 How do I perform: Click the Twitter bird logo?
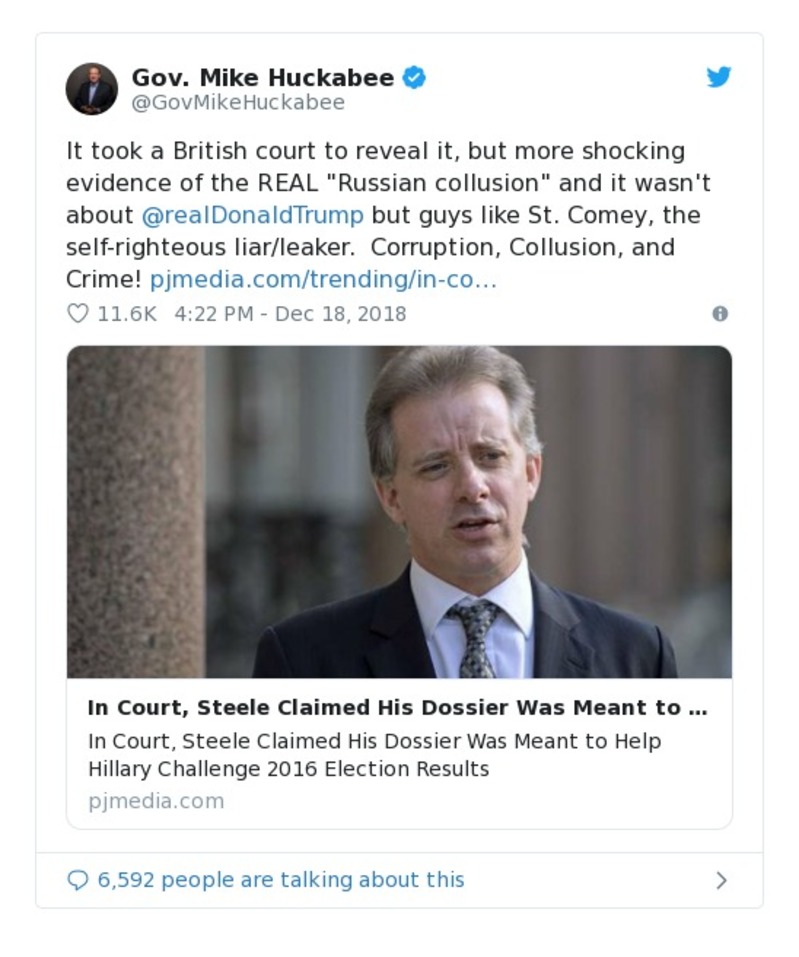point(718,77)
